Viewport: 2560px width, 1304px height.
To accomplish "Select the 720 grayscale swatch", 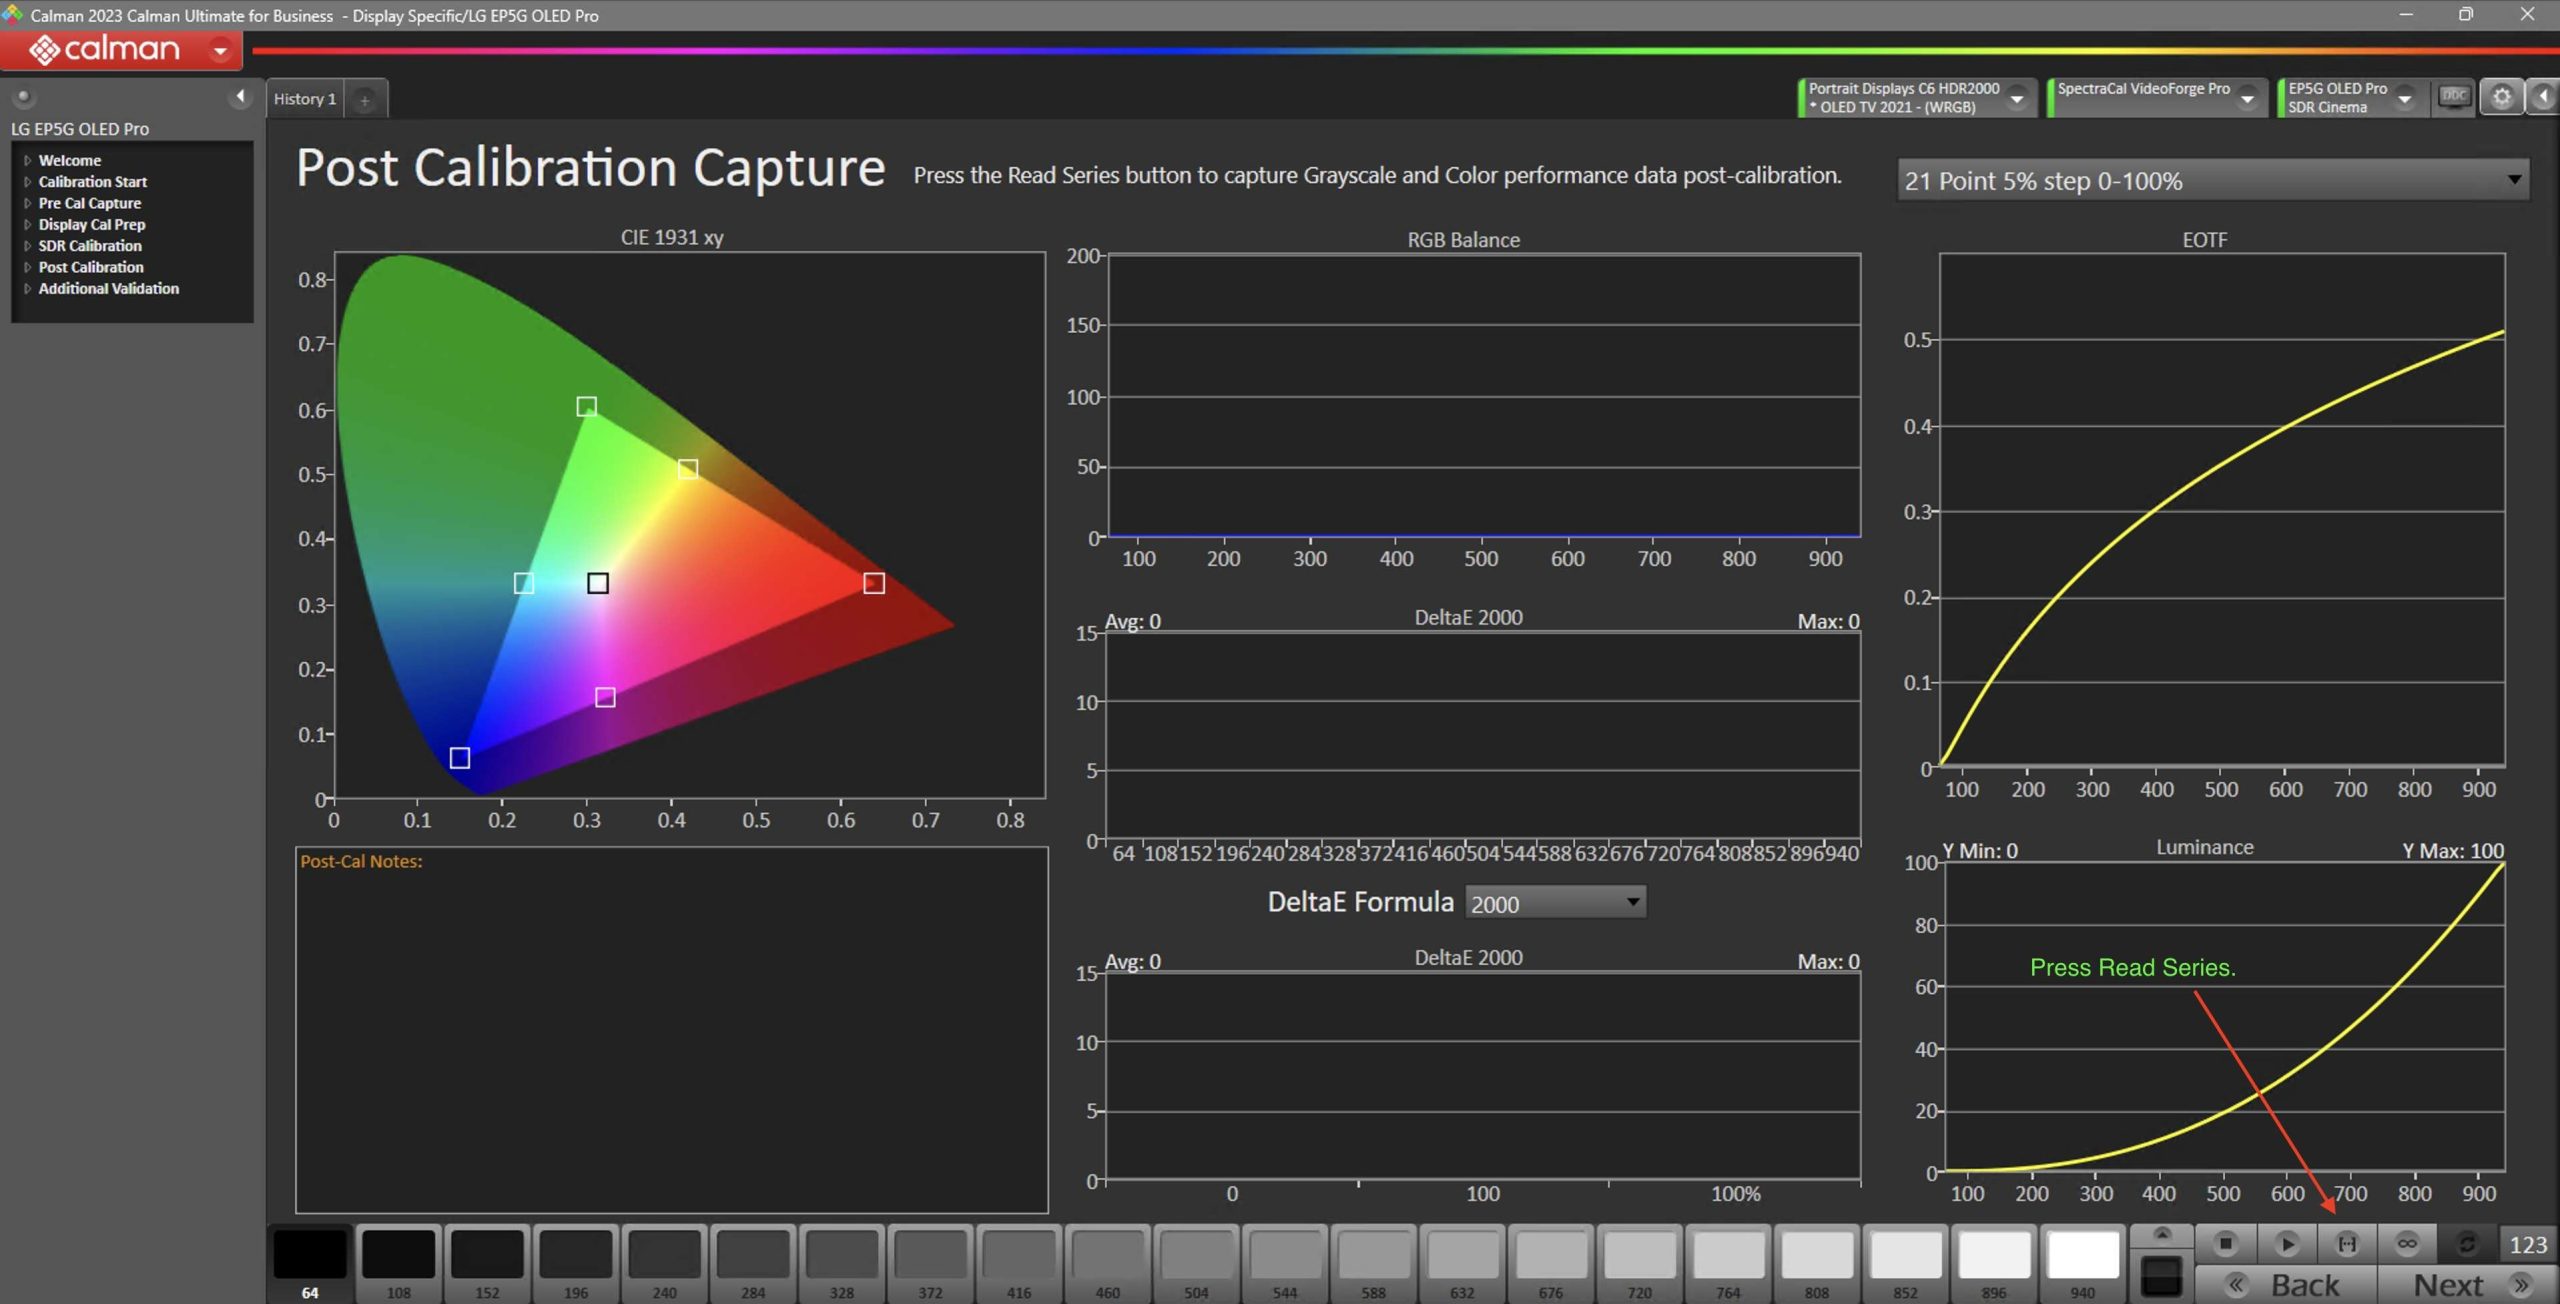I will tap(1640, 1263).
